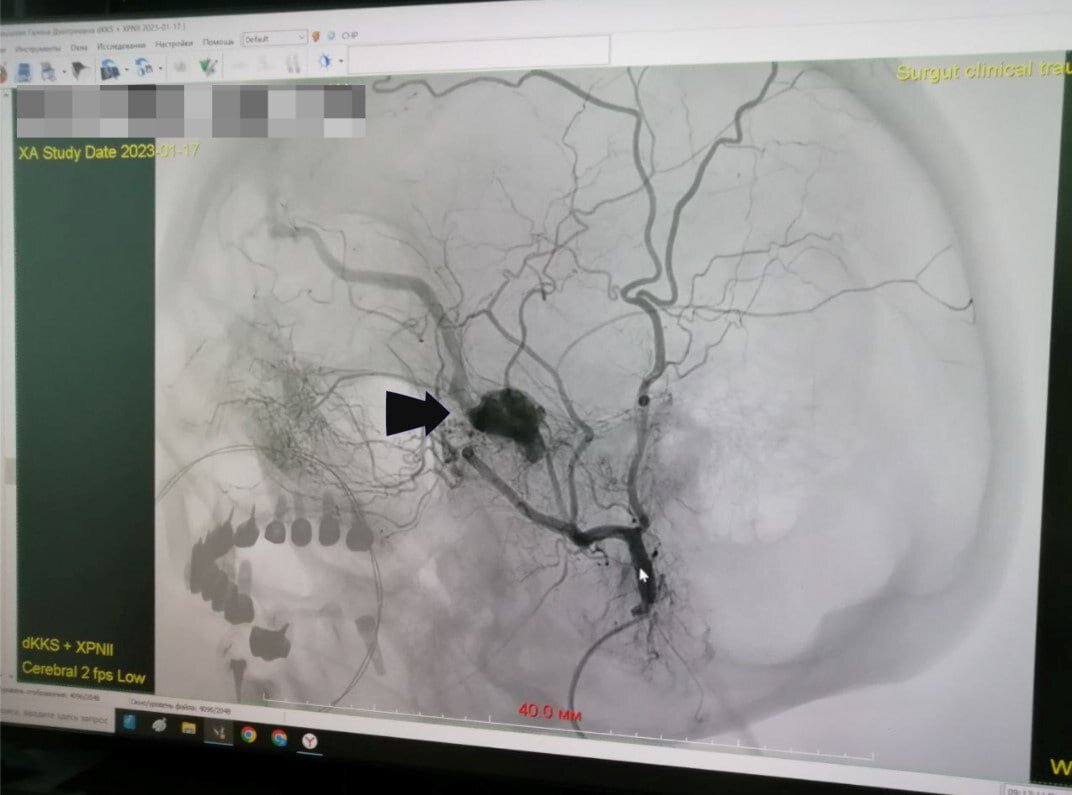Expand the Default preset dropdown
Image resolution: width=1072 pixels, height=795 pixels.
click(x=274, y=39)
